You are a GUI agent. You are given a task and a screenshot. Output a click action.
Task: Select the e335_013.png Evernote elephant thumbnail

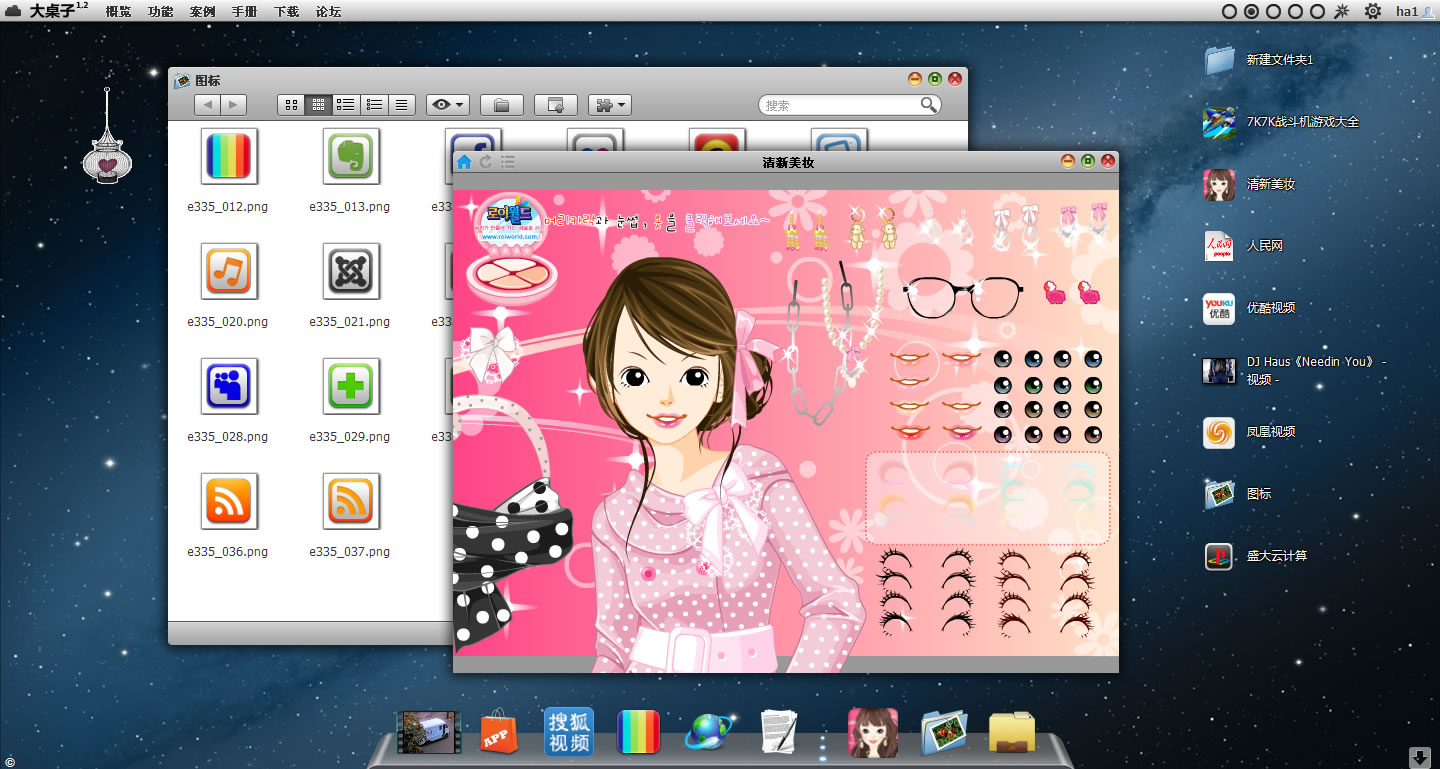[x=351, y=156]
